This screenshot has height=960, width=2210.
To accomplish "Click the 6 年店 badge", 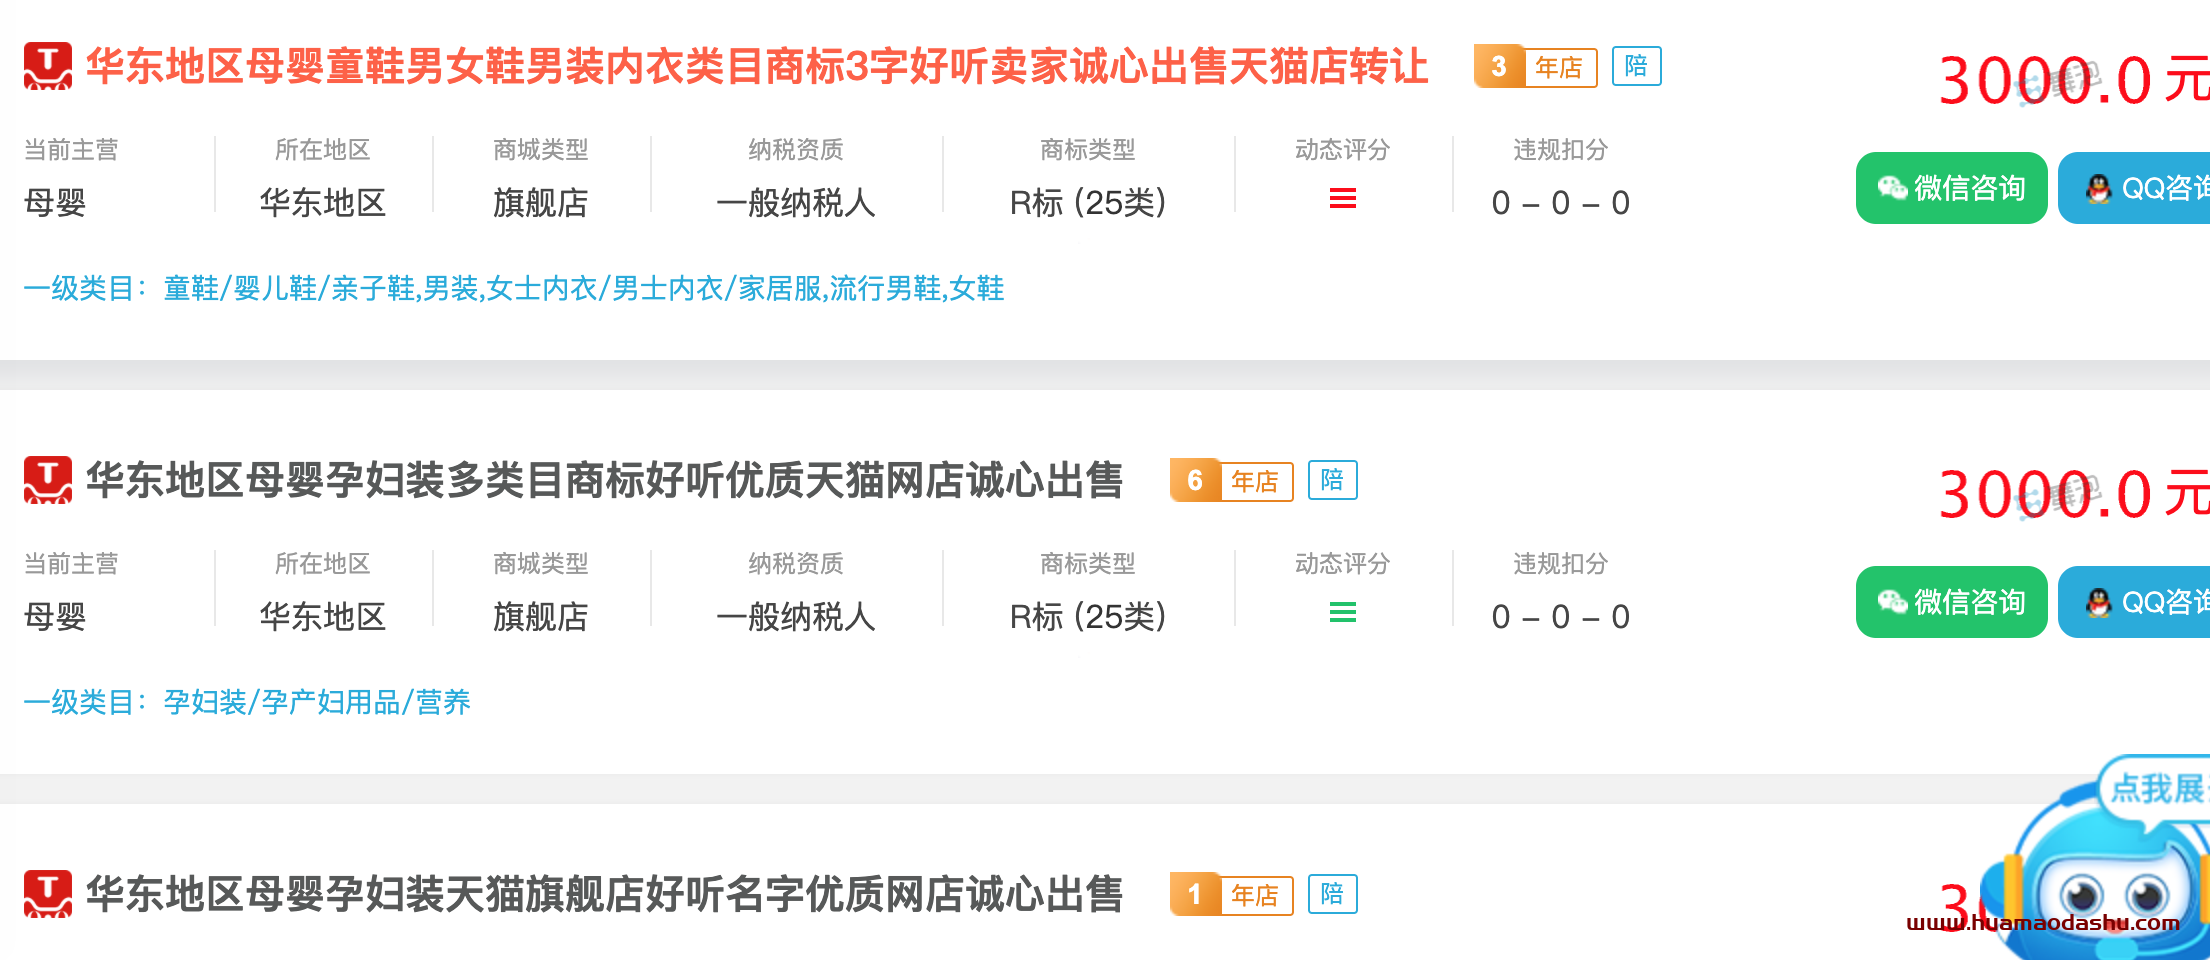I will point(1231,481).
